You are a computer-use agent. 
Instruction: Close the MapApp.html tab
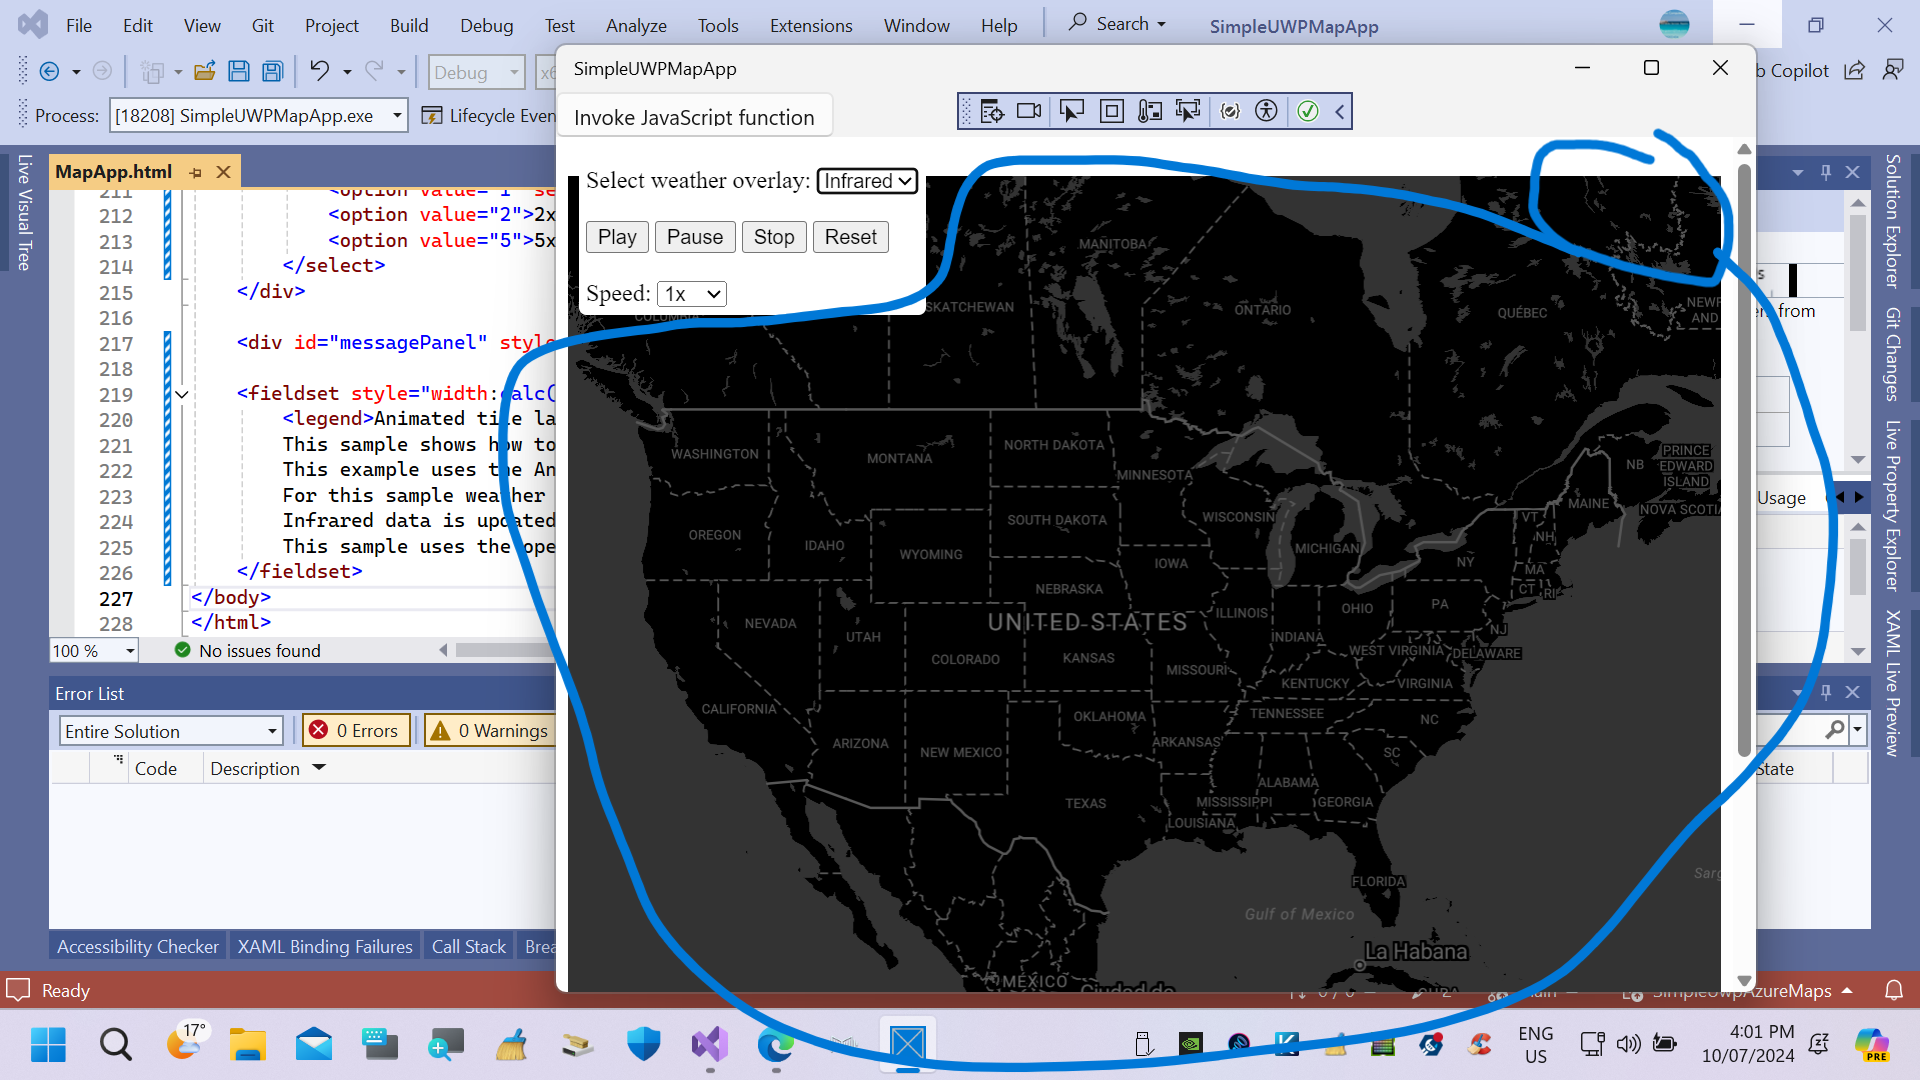pos(224,172)
